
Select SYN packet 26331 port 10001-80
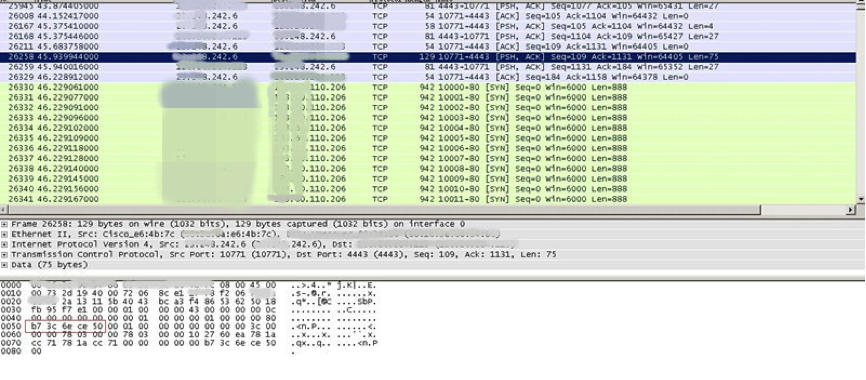click(x=428, y=97)
